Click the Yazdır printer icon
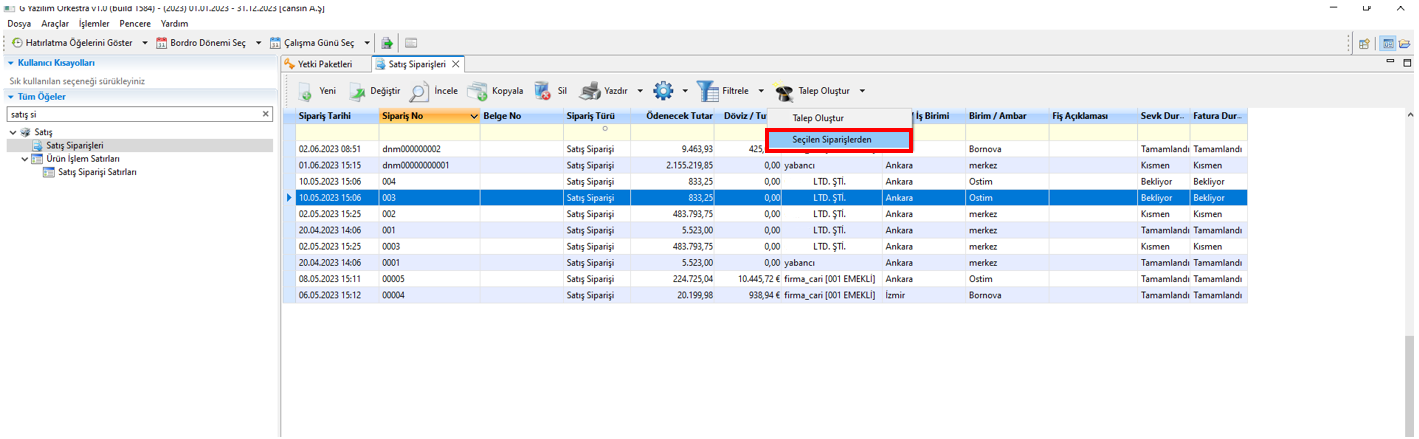This screenshot has width=1419, height=439. coord(591,91)
